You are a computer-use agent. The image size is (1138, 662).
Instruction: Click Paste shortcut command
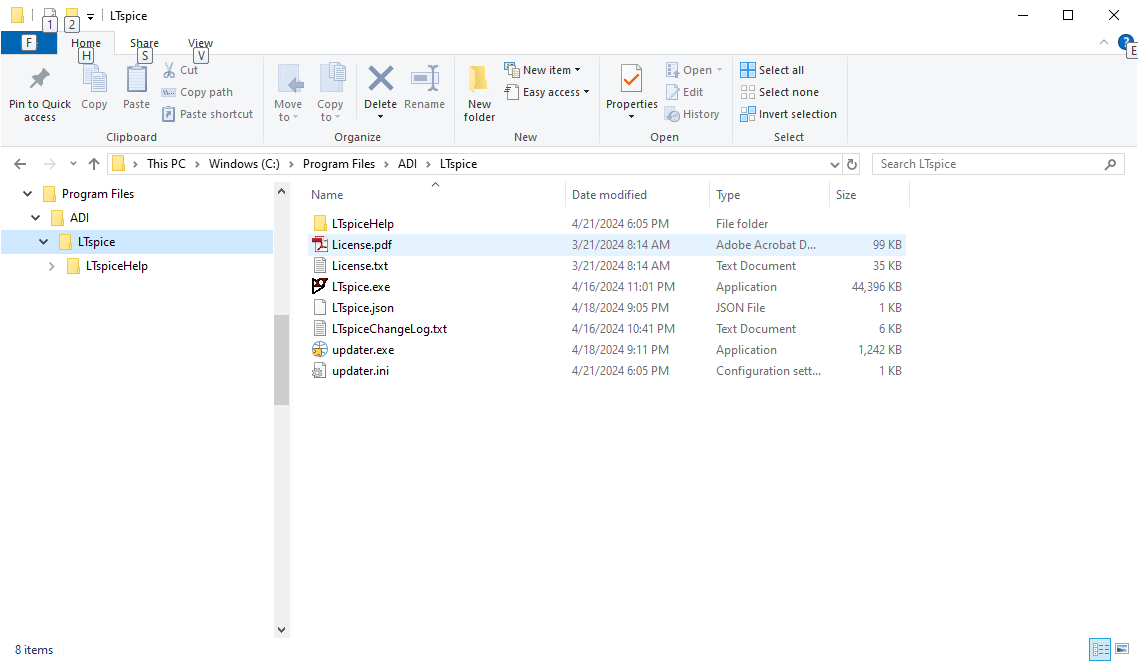point(208,114)
